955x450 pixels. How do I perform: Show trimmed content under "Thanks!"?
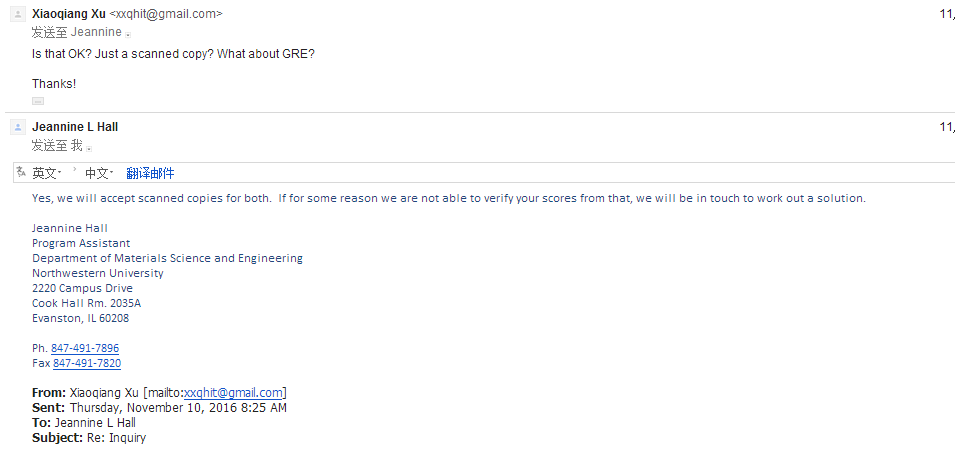(x=38, y=101)
